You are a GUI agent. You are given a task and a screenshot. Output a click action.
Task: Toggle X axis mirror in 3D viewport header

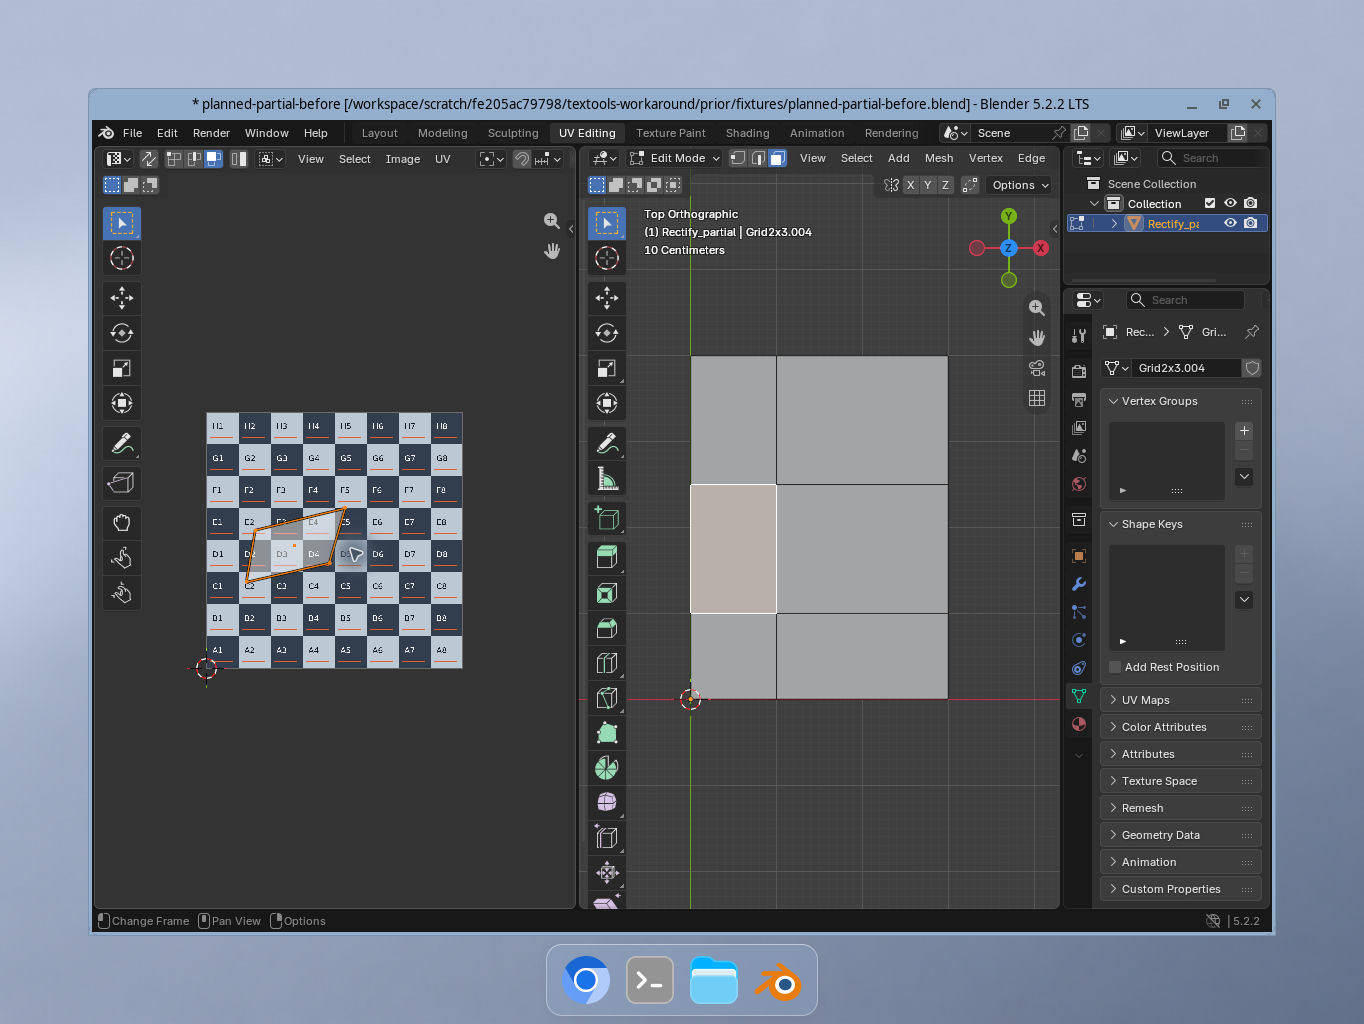click(x=910, y=185)
